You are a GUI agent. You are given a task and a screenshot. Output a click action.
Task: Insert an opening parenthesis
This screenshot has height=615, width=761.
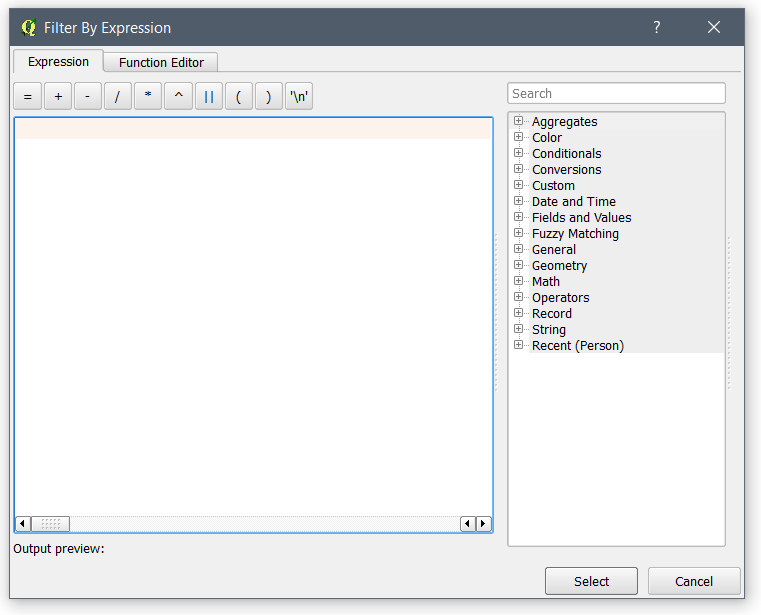coord(238,97)
